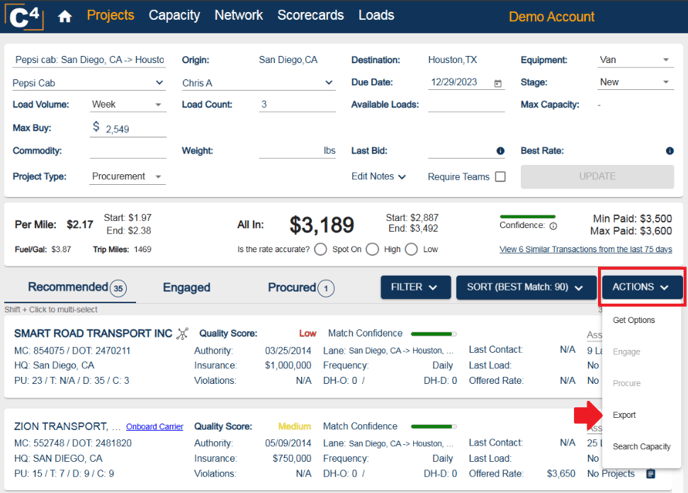
Task: Click the Last Bid info icon
Action: click(500, 151)
